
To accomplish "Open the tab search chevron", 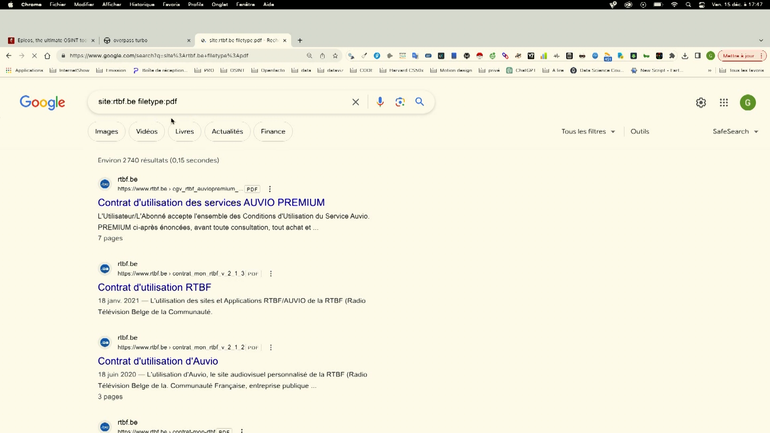I will (761, 40).
